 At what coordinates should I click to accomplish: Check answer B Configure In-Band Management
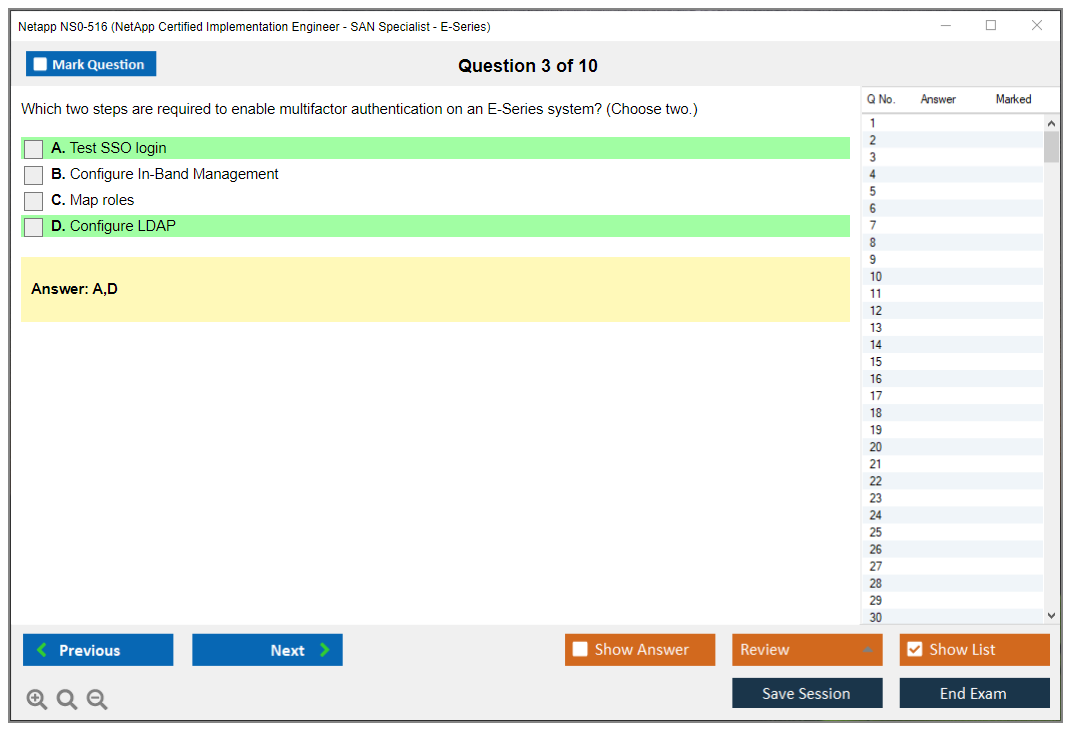pyautogui.click(x=34, y=175)
